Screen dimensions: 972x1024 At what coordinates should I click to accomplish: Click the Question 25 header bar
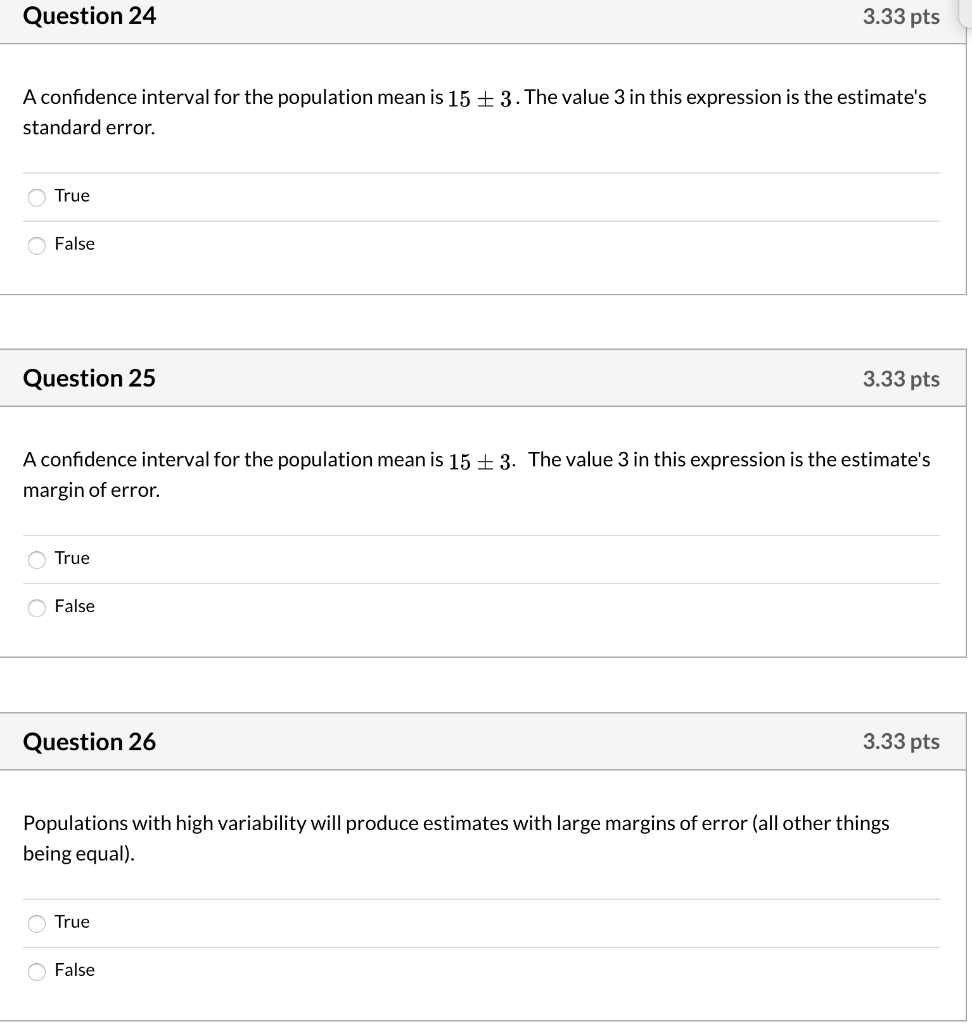pos(400,378)
